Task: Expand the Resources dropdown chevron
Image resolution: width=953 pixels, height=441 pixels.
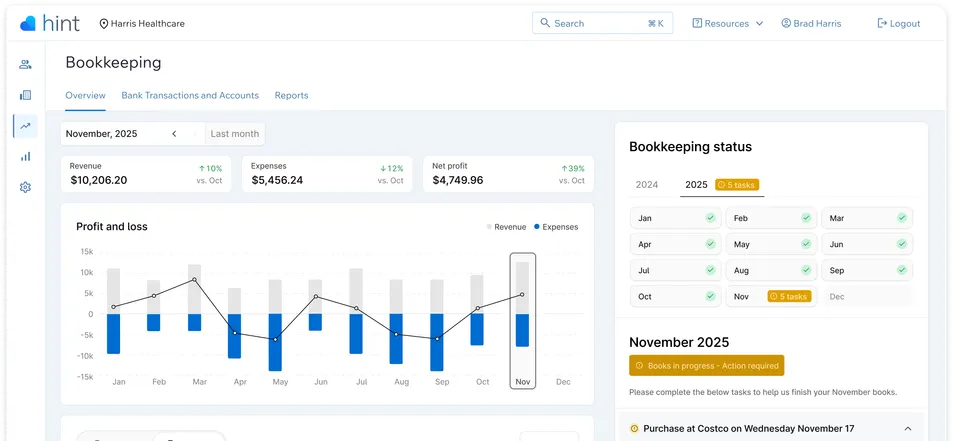Action: (x=759, y=24)
